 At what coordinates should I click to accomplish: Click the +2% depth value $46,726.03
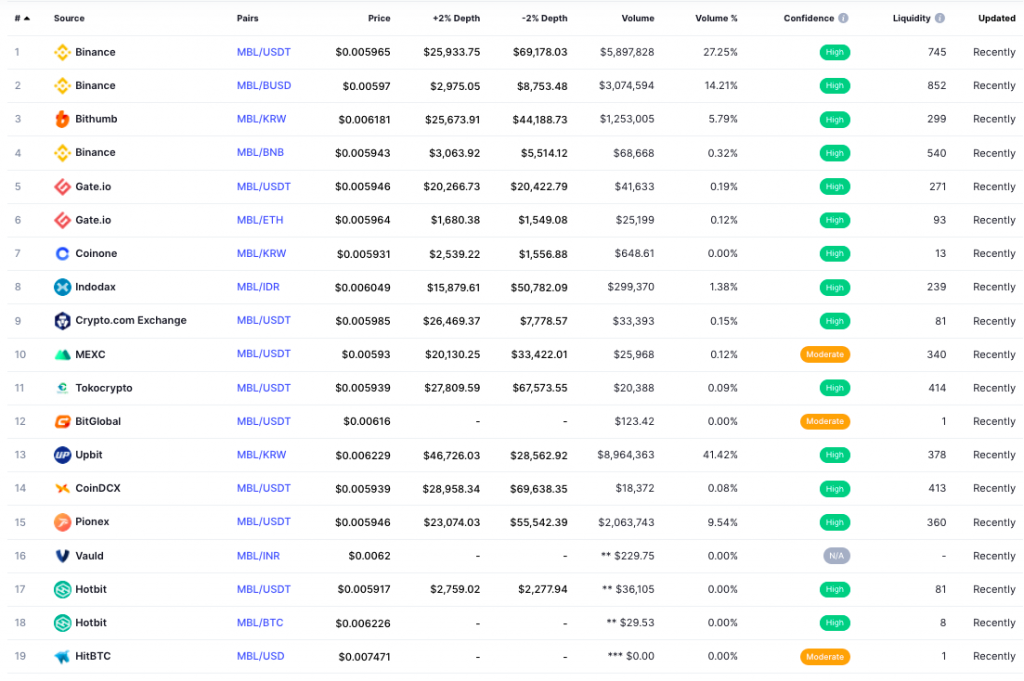(451, 455)
